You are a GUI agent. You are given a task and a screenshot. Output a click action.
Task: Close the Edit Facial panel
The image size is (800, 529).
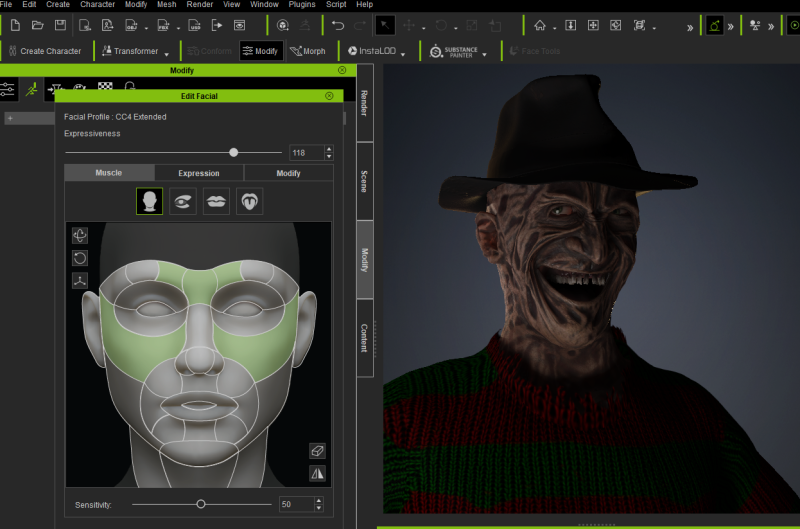(x=330, y=96)
